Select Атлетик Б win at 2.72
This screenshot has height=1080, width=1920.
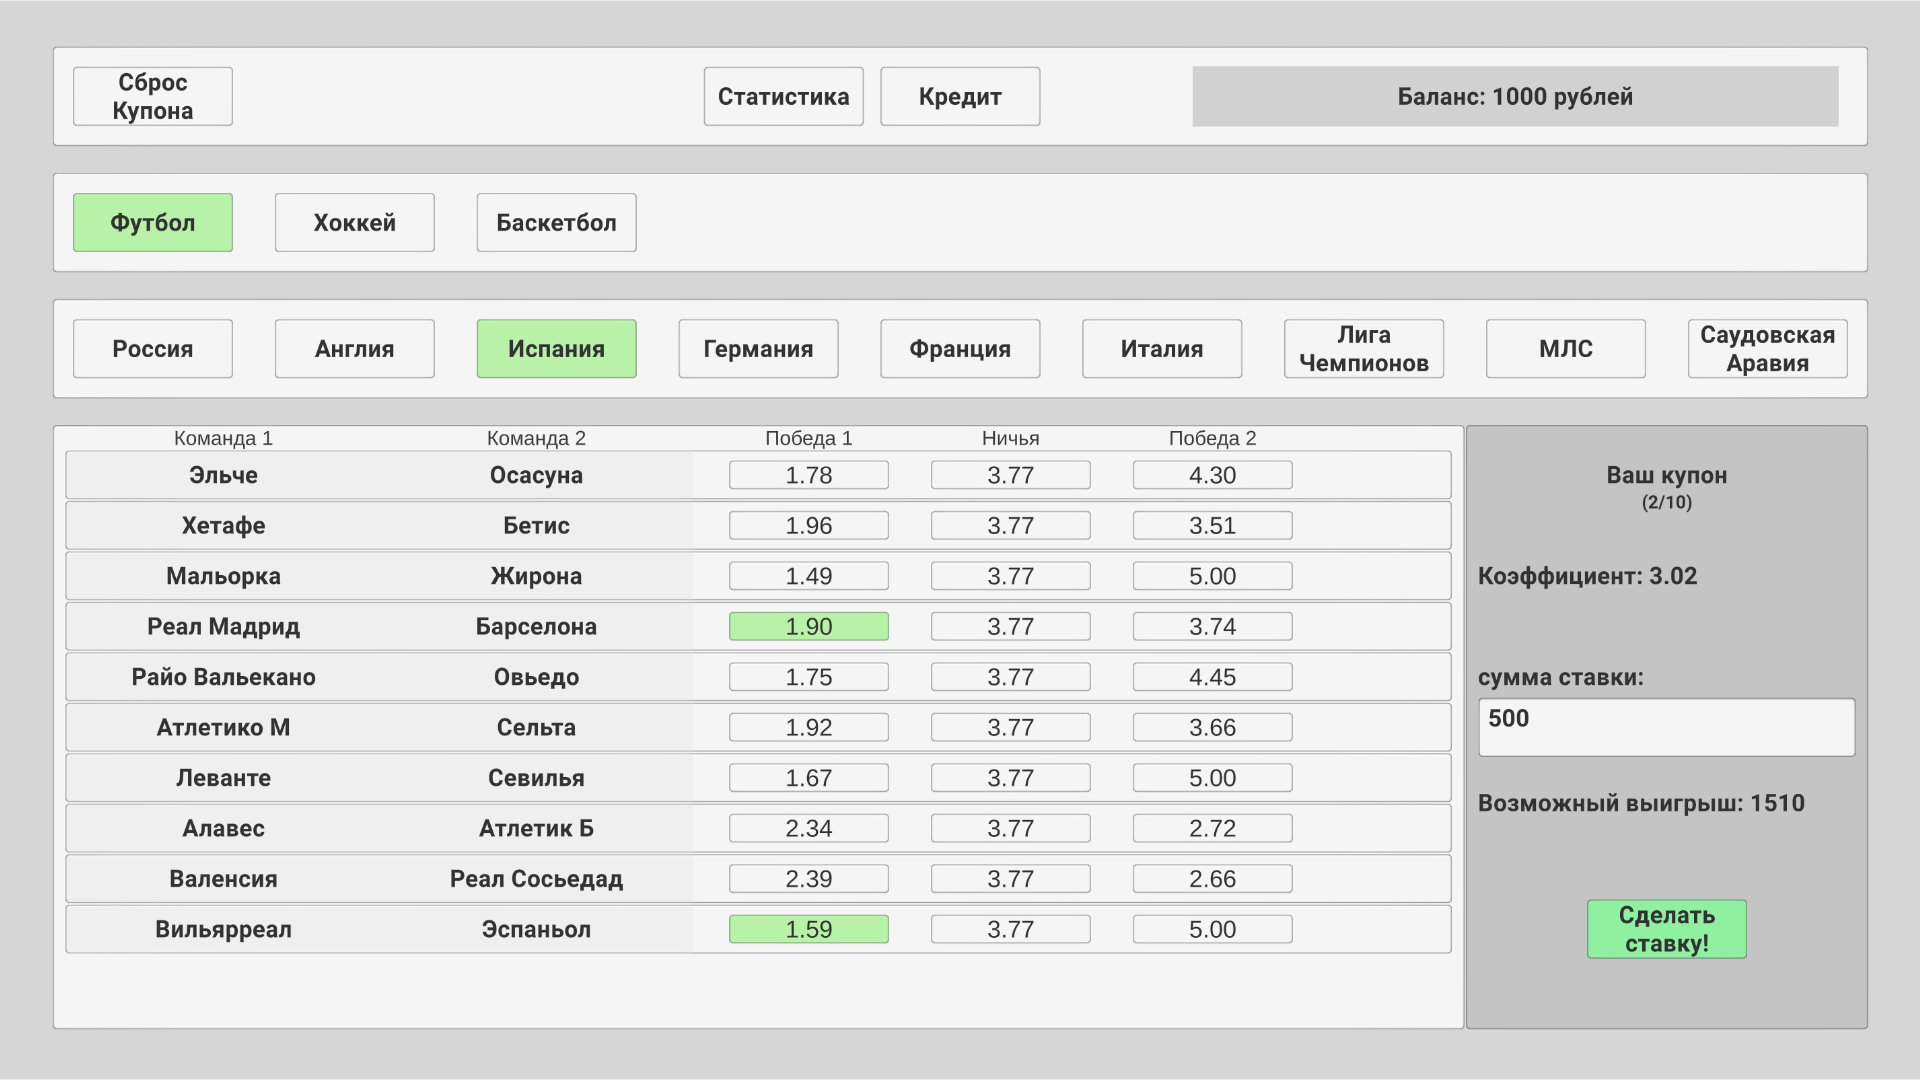tap(1211, 828)
